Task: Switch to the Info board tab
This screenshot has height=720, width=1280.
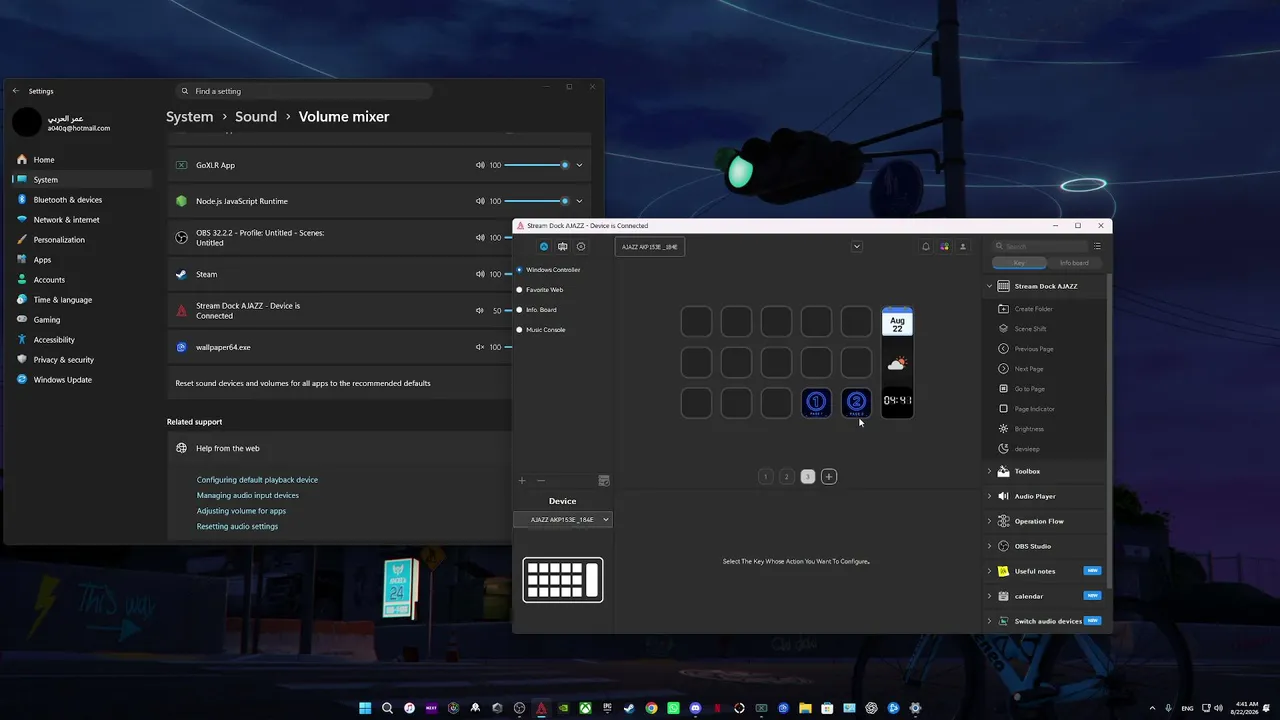Action: pos(1074,263)
